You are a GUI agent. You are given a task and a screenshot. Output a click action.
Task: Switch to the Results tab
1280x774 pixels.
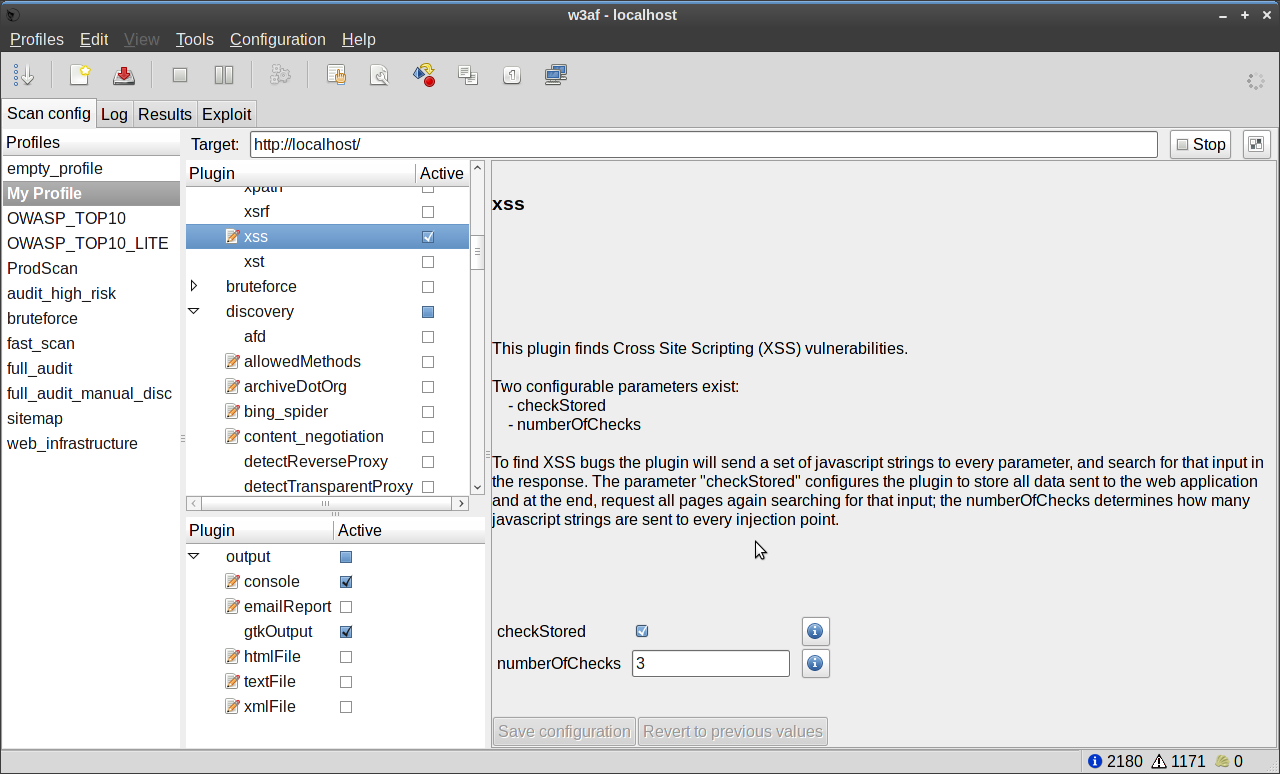tap(165, 114)
